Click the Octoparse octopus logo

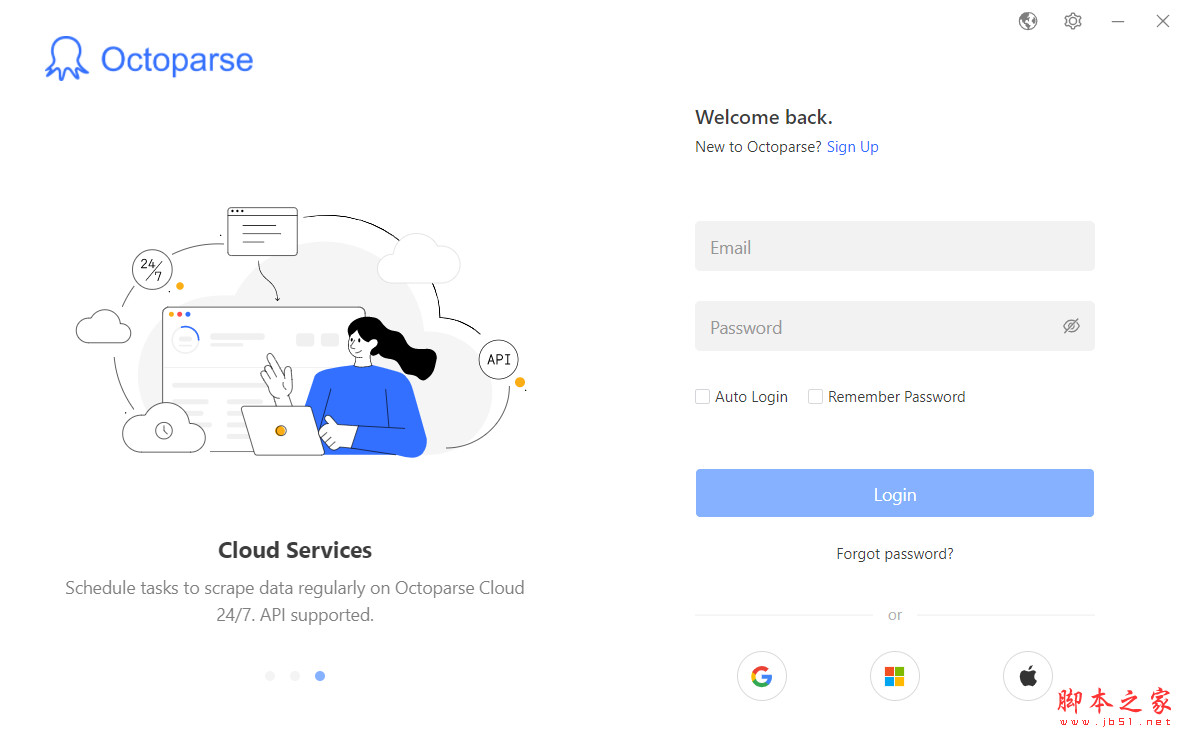click(x=67, y=59)
